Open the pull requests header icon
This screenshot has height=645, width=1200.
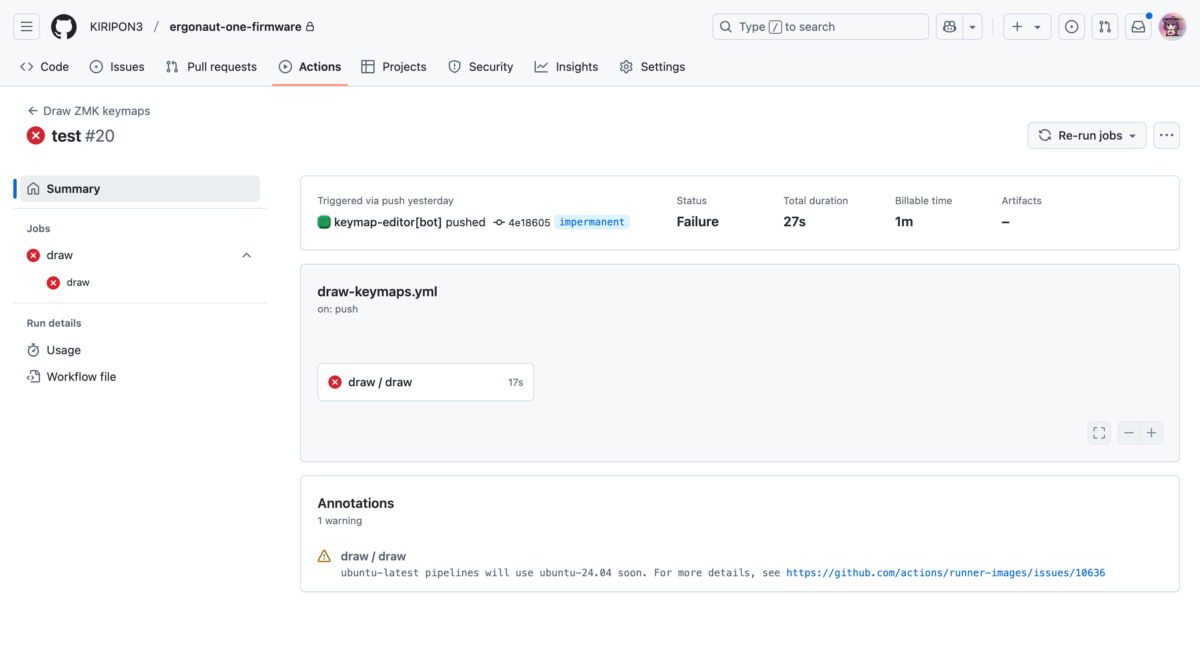pos(1105,27)
